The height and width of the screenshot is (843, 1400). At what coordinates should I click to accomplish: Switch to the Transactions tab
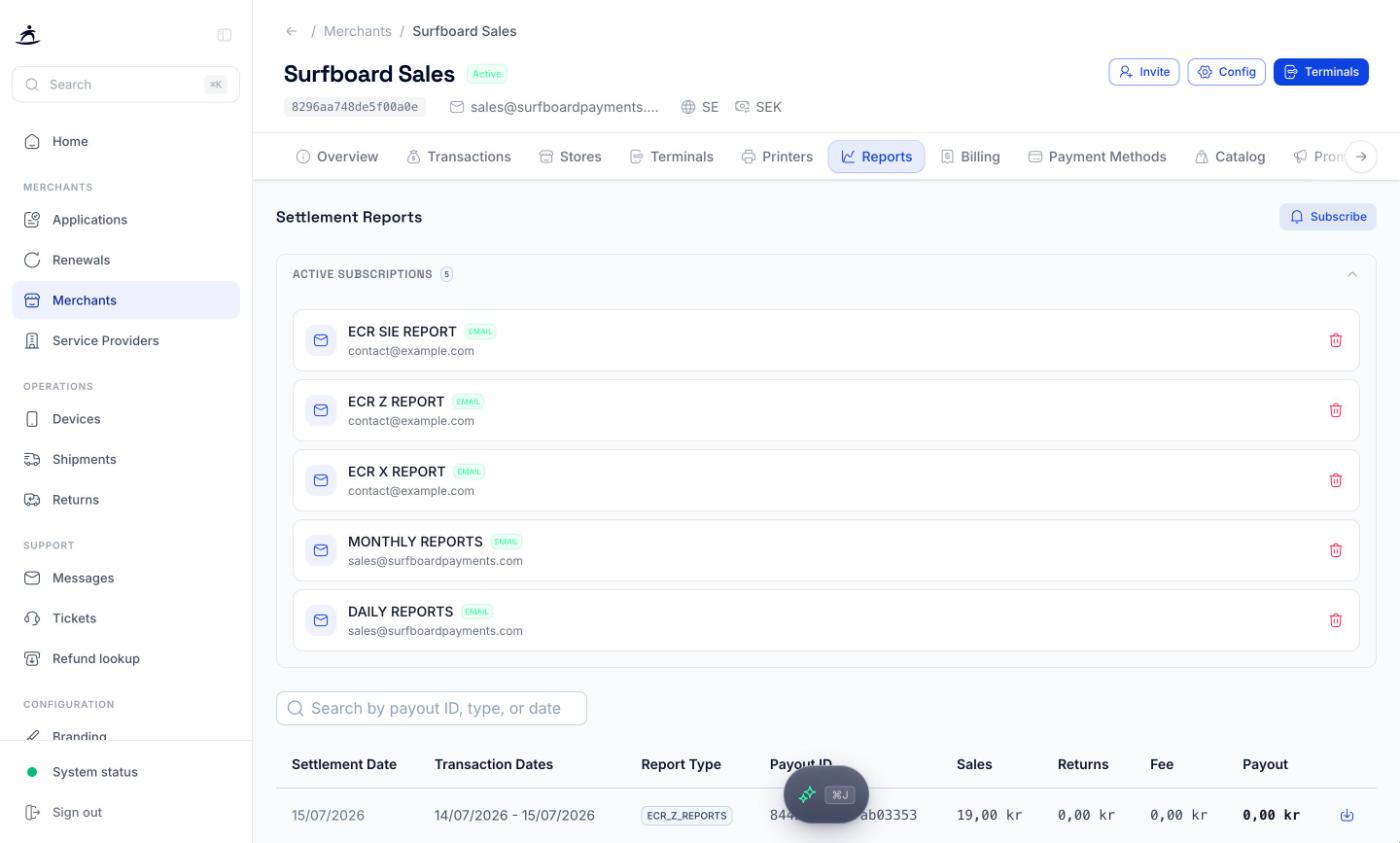tap(459, 157)
